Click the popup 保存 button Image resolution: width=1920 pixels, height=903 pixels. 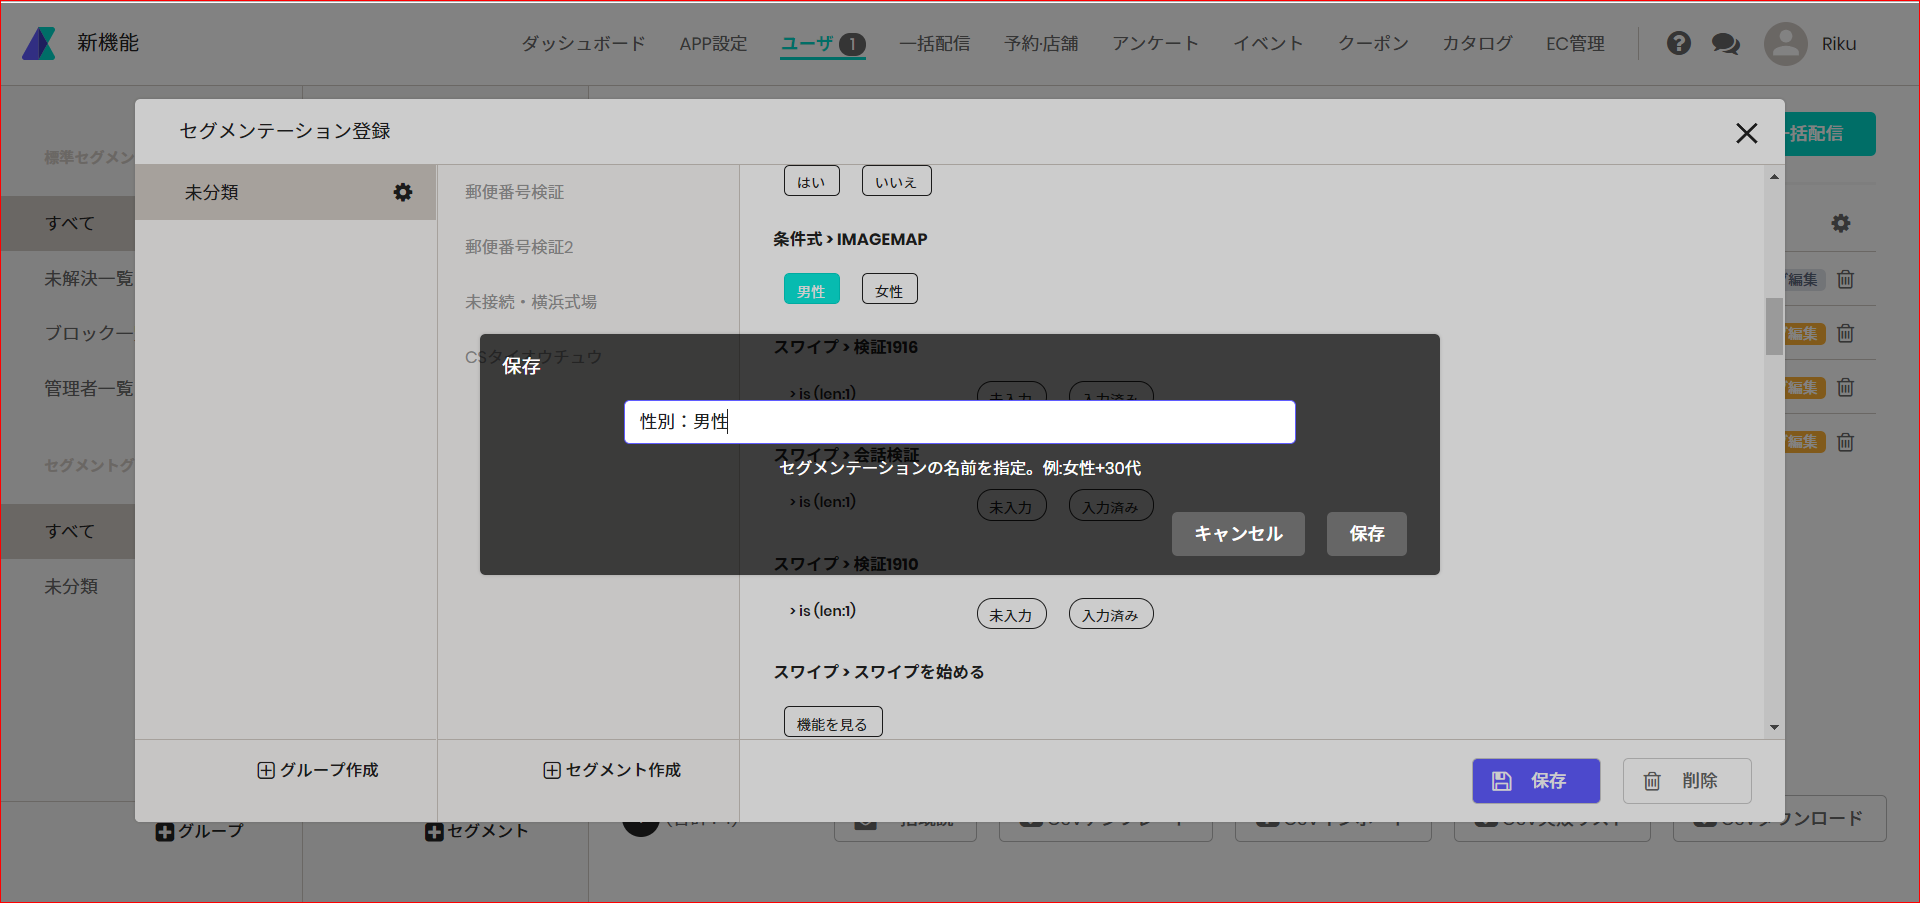(1367, 534)
